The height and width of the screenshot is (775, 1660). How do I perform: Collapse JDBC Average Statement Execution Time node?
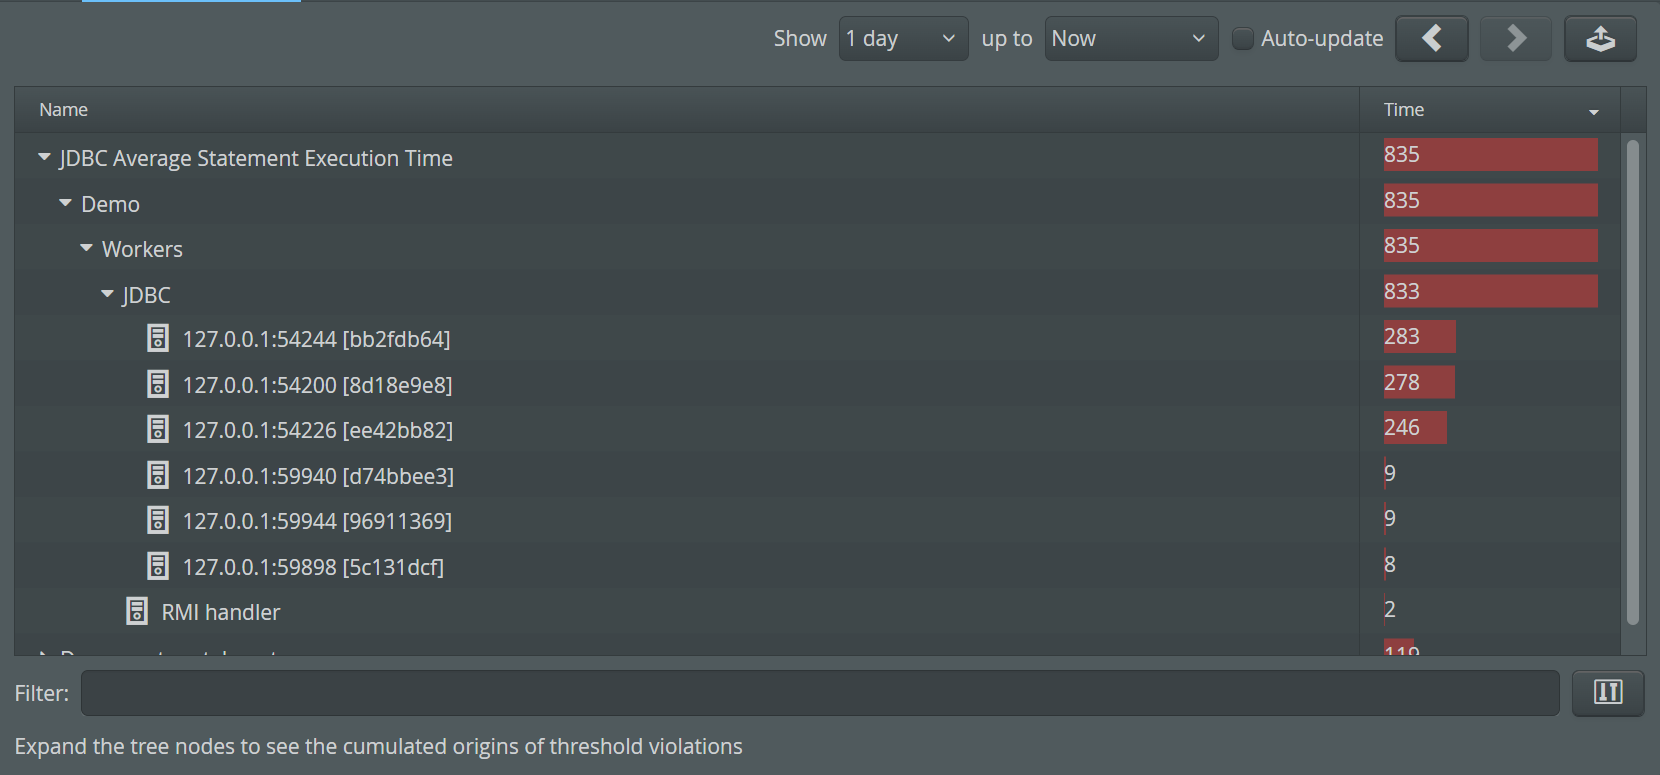pyautogui.click(x=44, y=158)
